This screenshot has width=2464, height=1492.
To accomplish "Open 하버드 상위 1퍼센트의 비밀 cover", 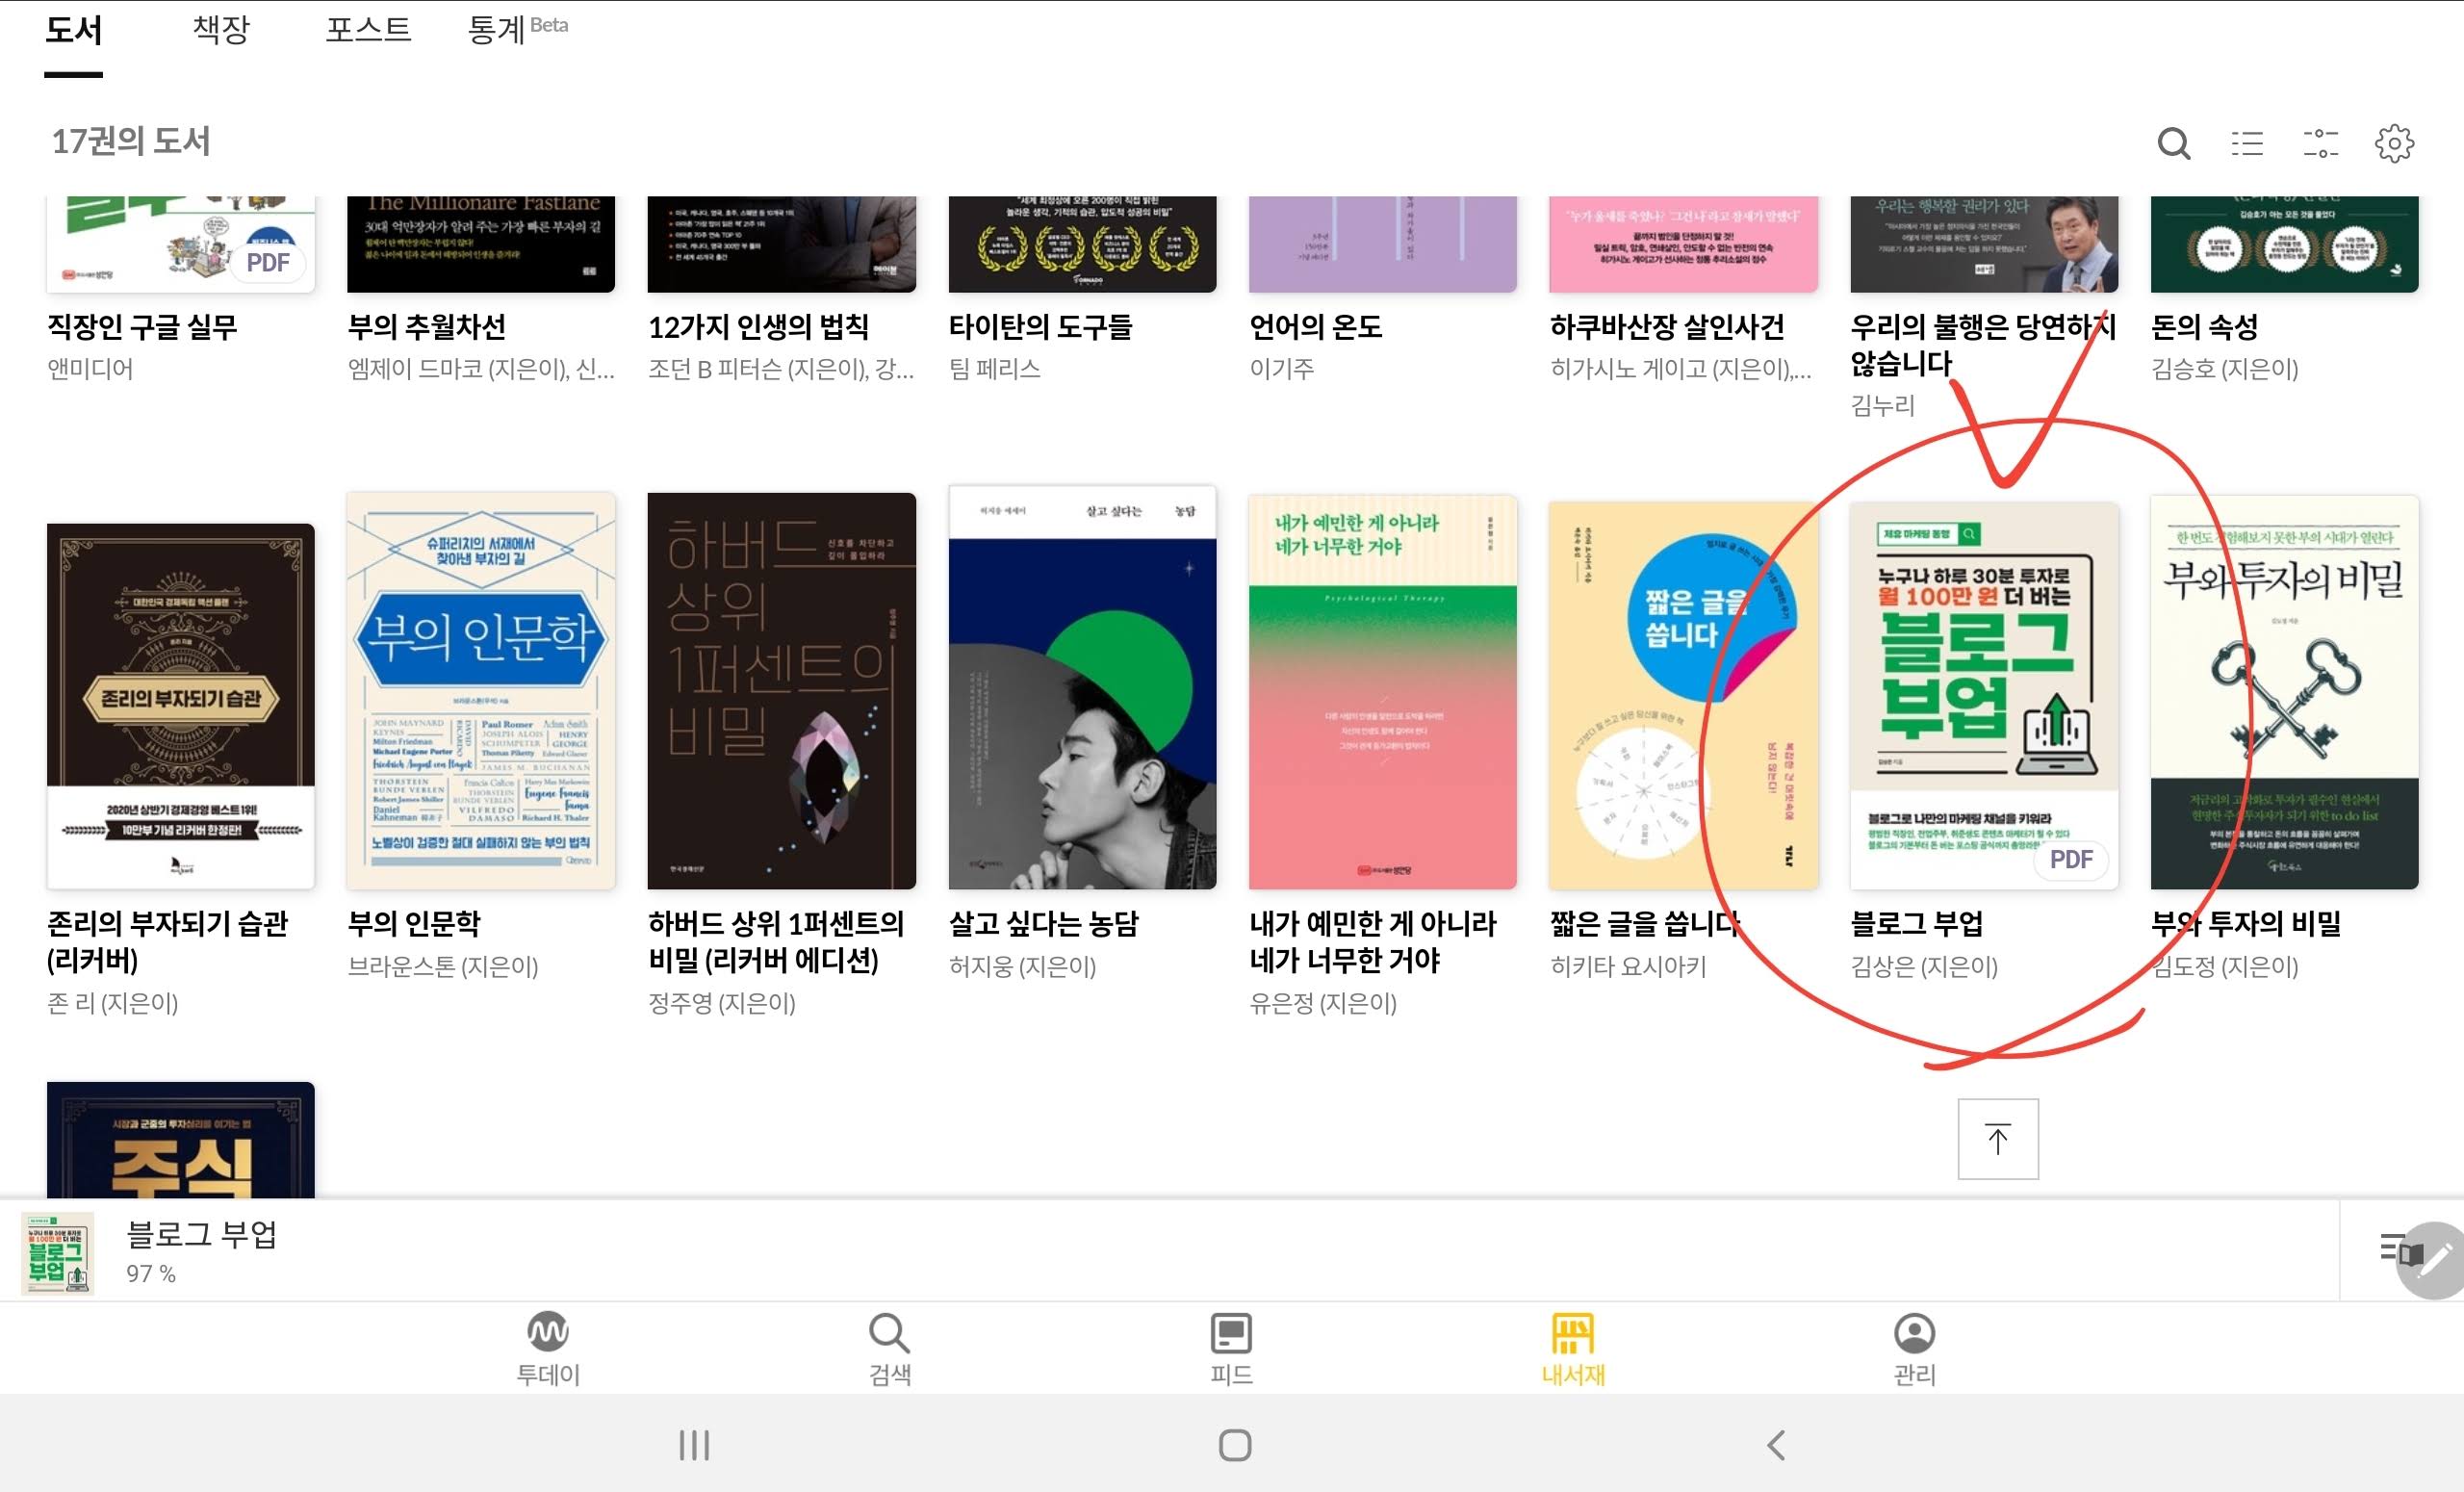I will (782, 690).
